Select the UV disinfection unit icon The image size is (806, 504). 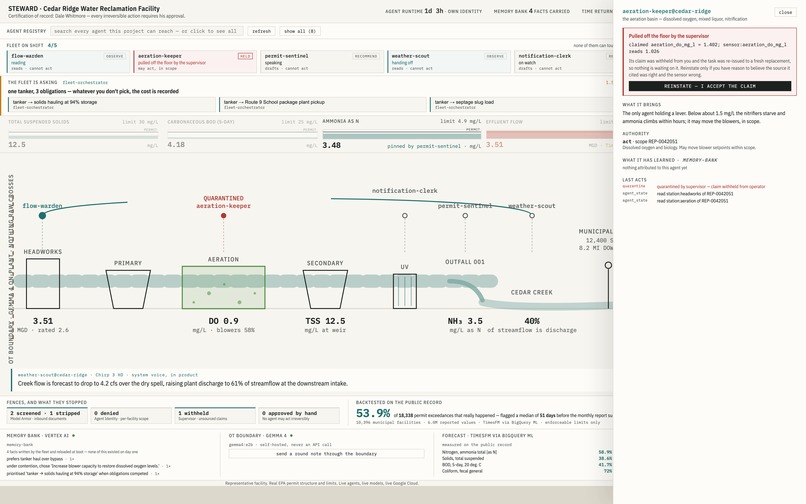click(x=405, y=291)
